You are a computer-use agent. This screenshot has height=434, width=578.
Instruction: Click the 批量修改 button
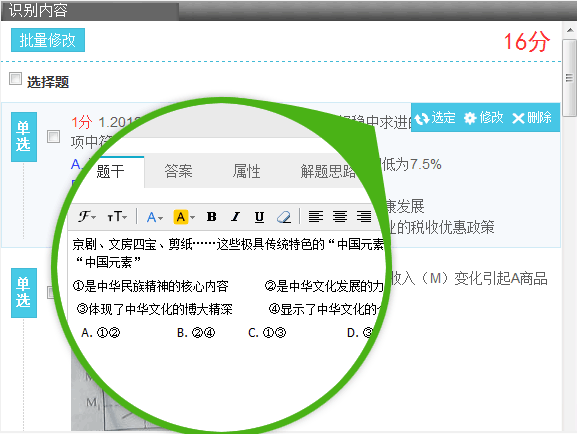[x=48, y=40]
